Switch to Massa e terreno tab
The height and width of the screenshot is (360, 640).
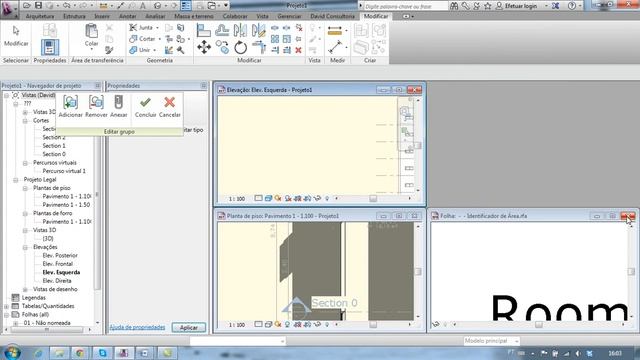[x=194, y=16]
